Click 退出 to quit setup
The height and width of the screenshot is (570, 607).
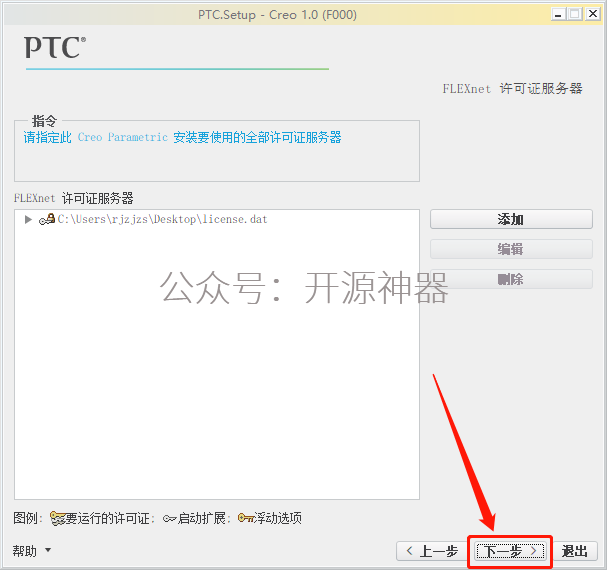point(574,551)
